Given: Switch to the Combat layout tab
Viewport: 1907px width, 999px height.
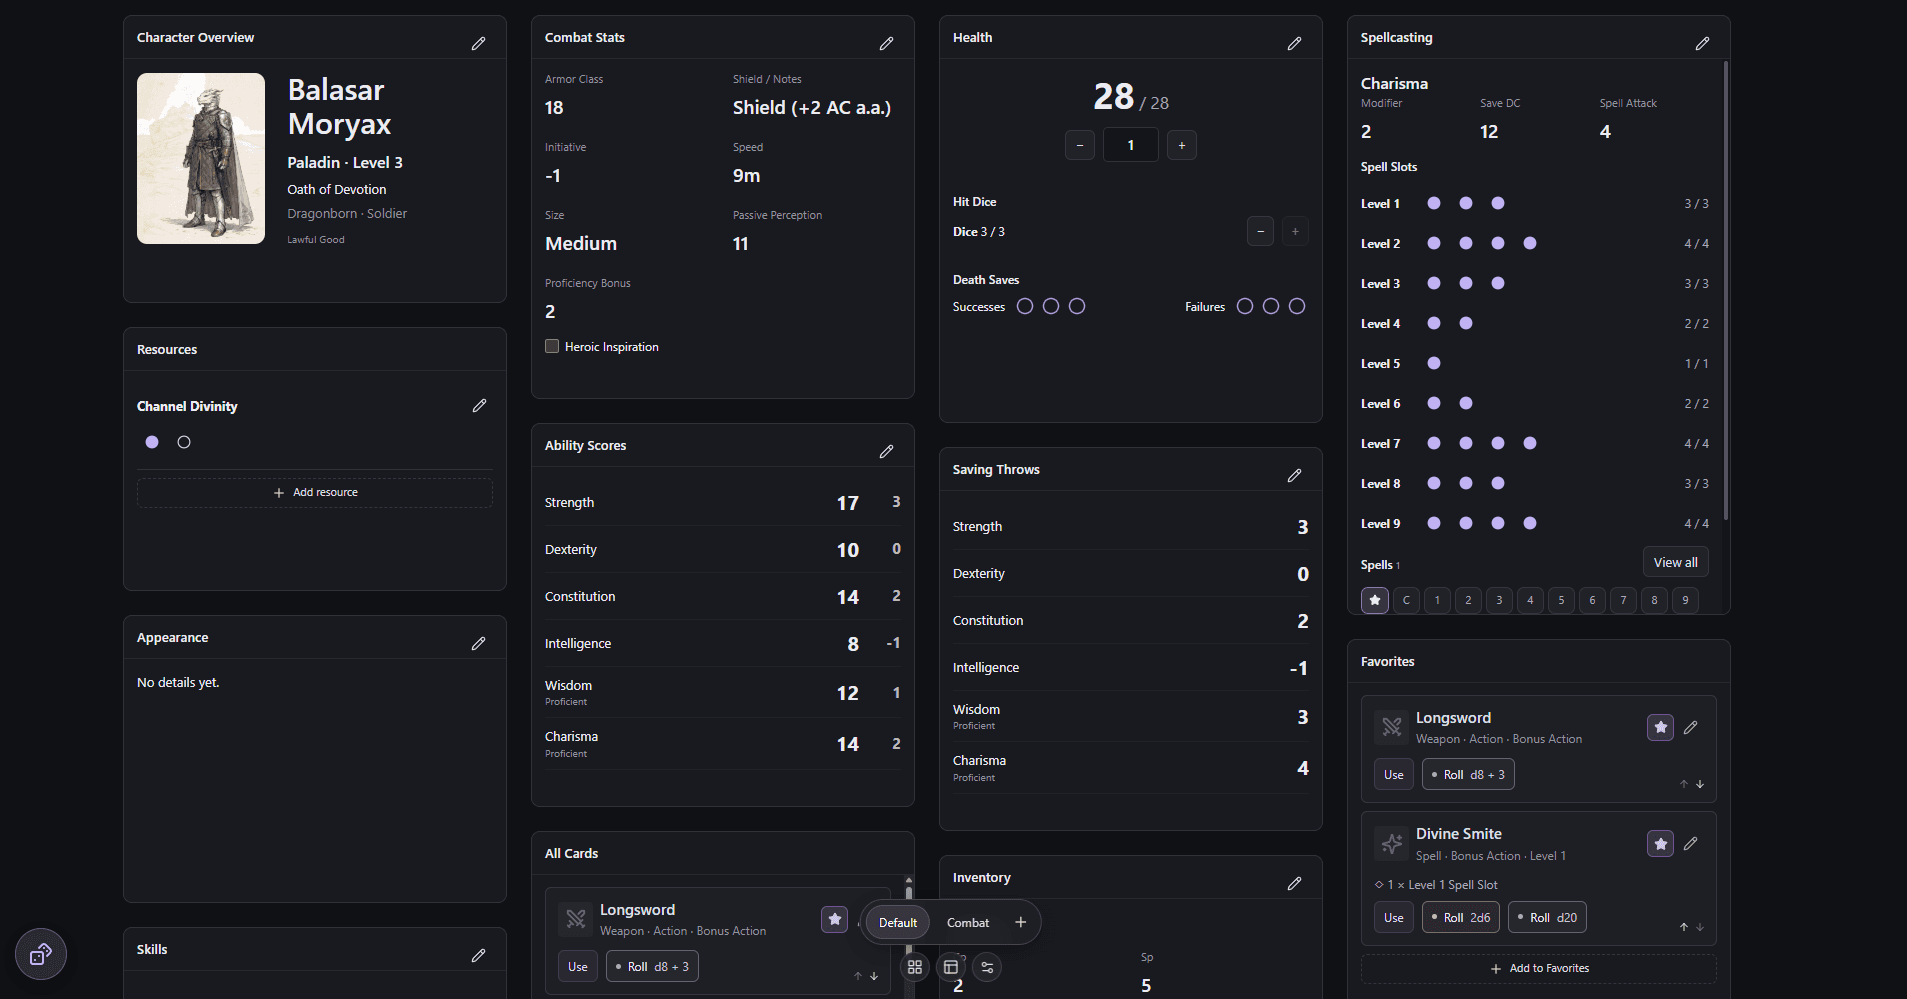Looking at the screenshot, I should click(968, 922).
